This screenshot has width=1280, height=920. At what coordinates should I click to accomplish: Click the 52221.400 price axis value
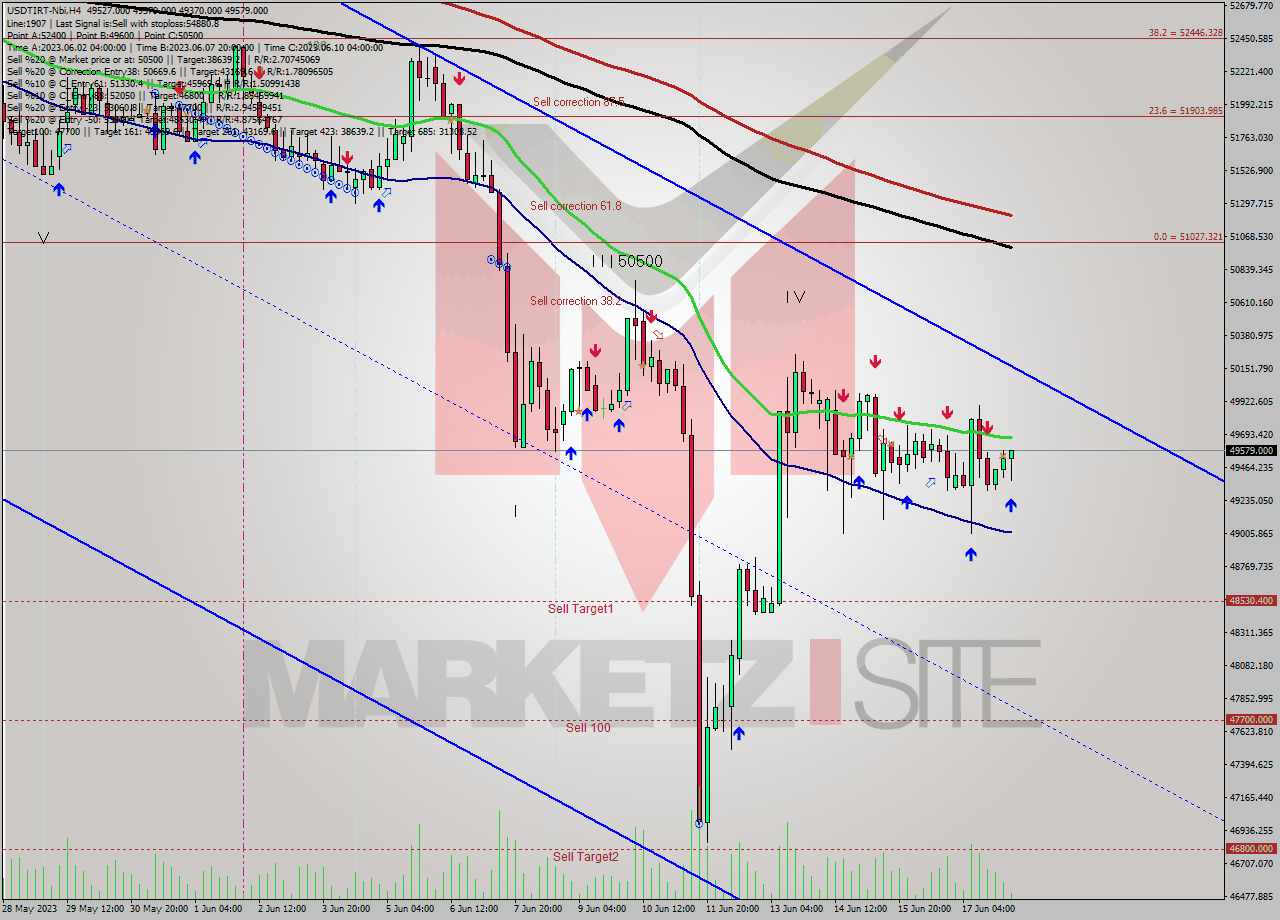(x=1251, y=72)
